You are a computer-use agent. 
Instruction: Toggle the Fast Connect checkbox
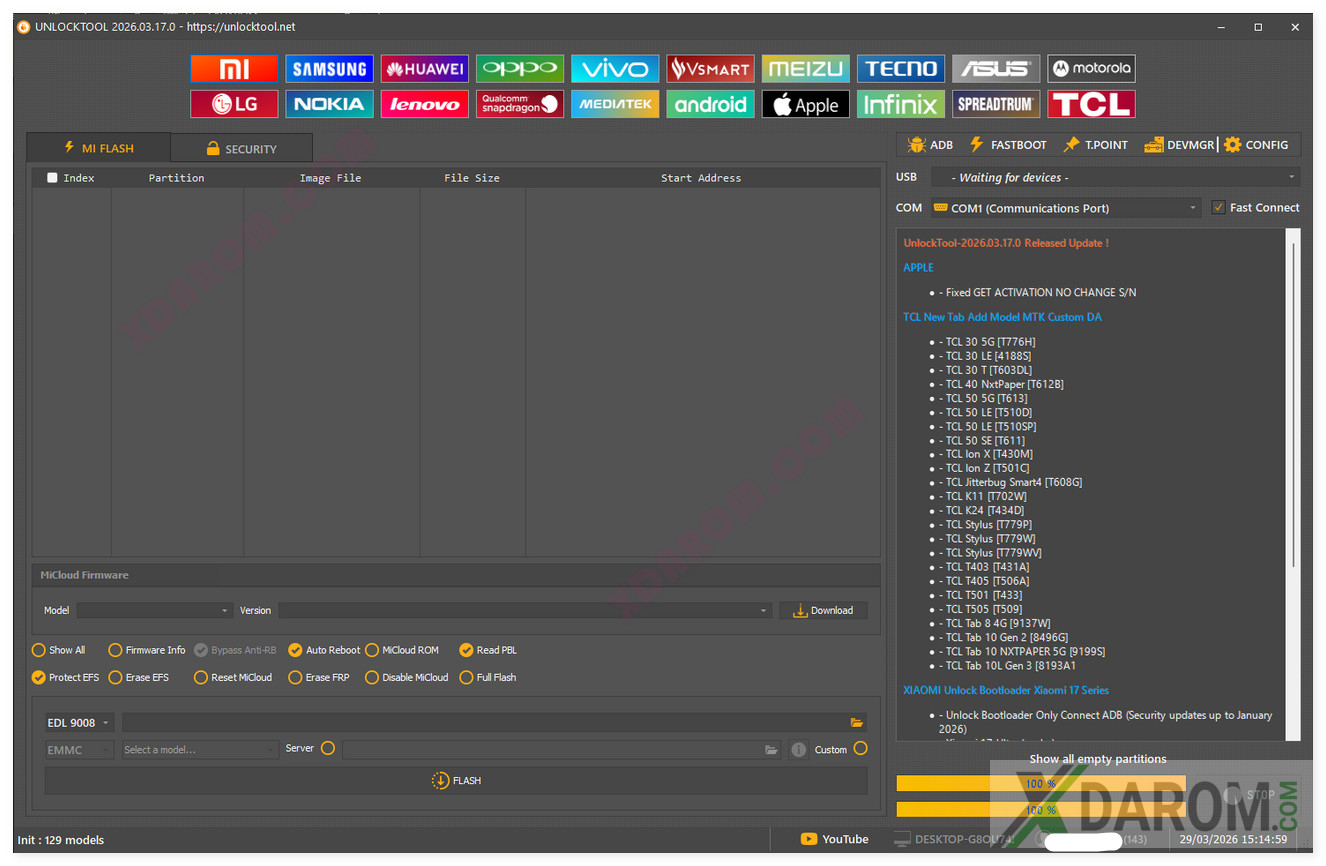coord(1217,208)
